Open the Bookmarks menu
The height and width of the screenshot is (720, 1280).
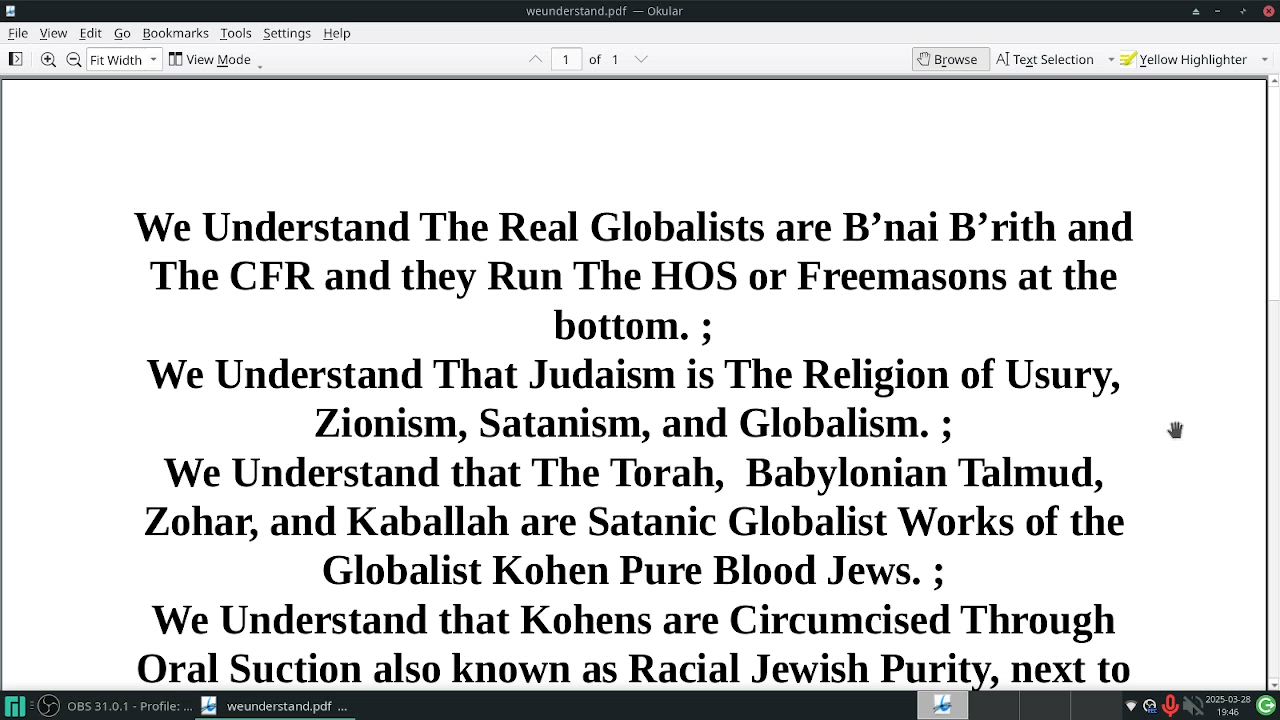[x=175, y=33]
